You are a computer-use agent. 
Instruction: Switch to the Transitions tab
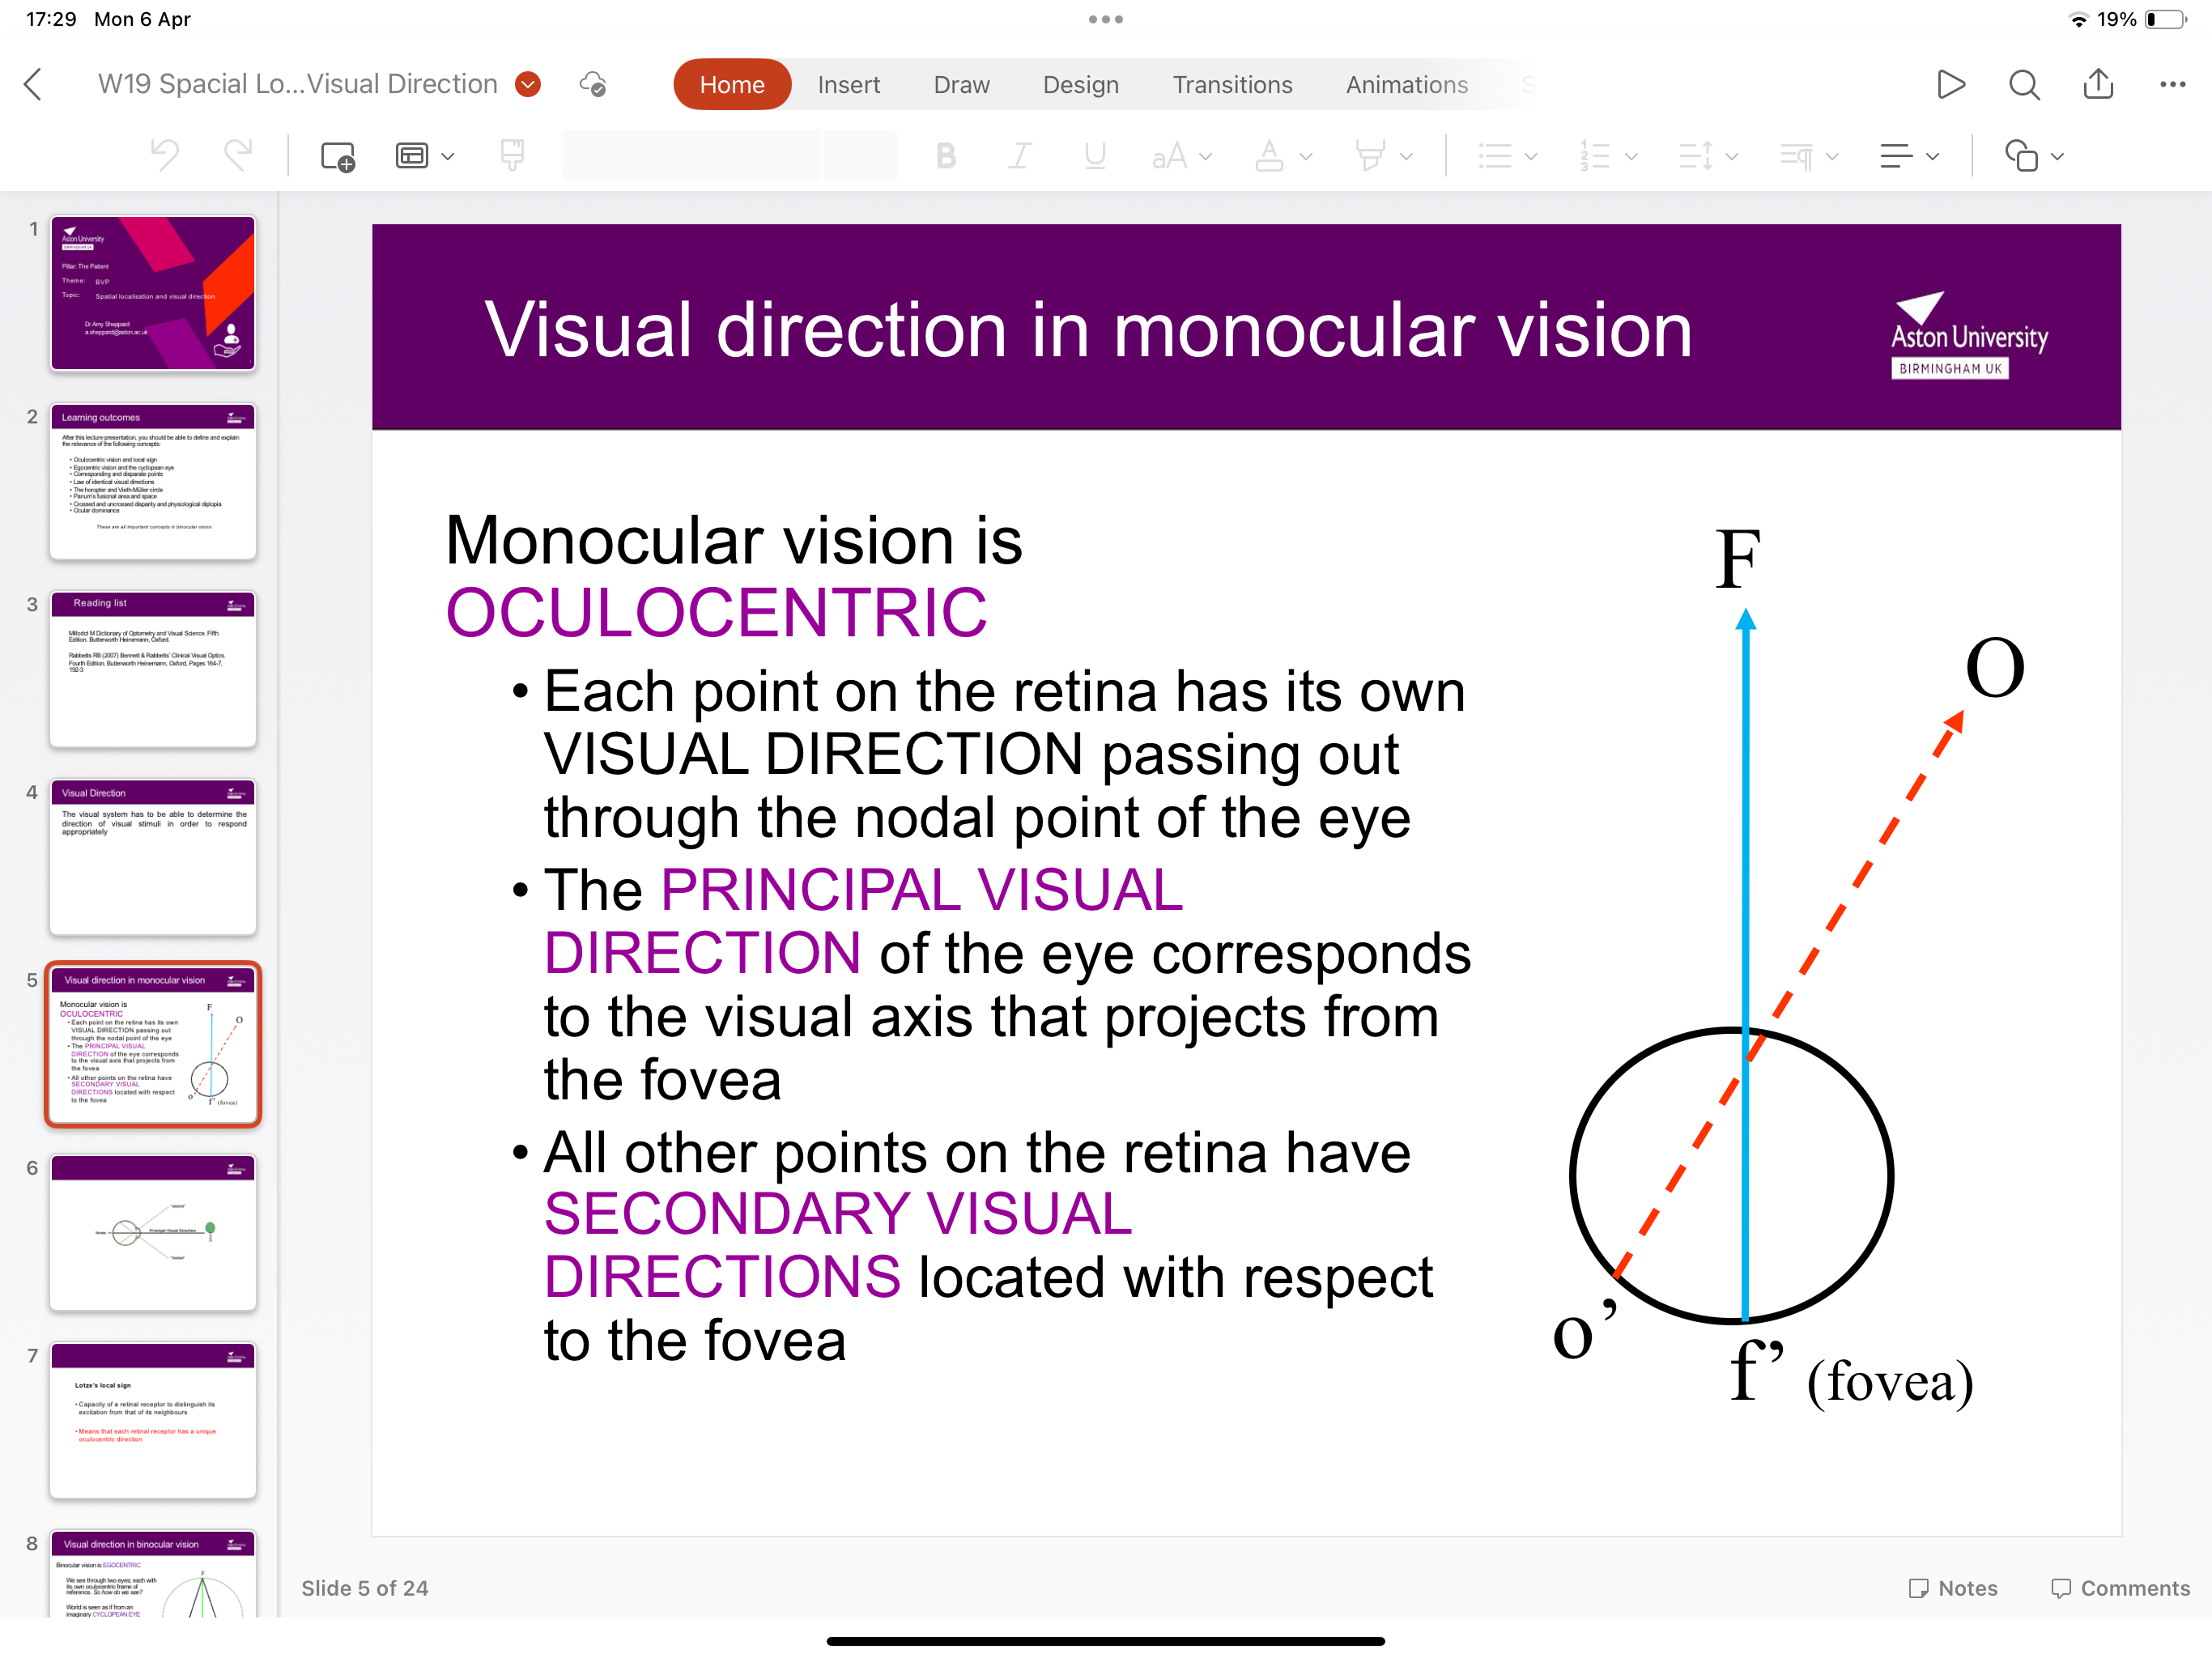(x=1233, y=84)
